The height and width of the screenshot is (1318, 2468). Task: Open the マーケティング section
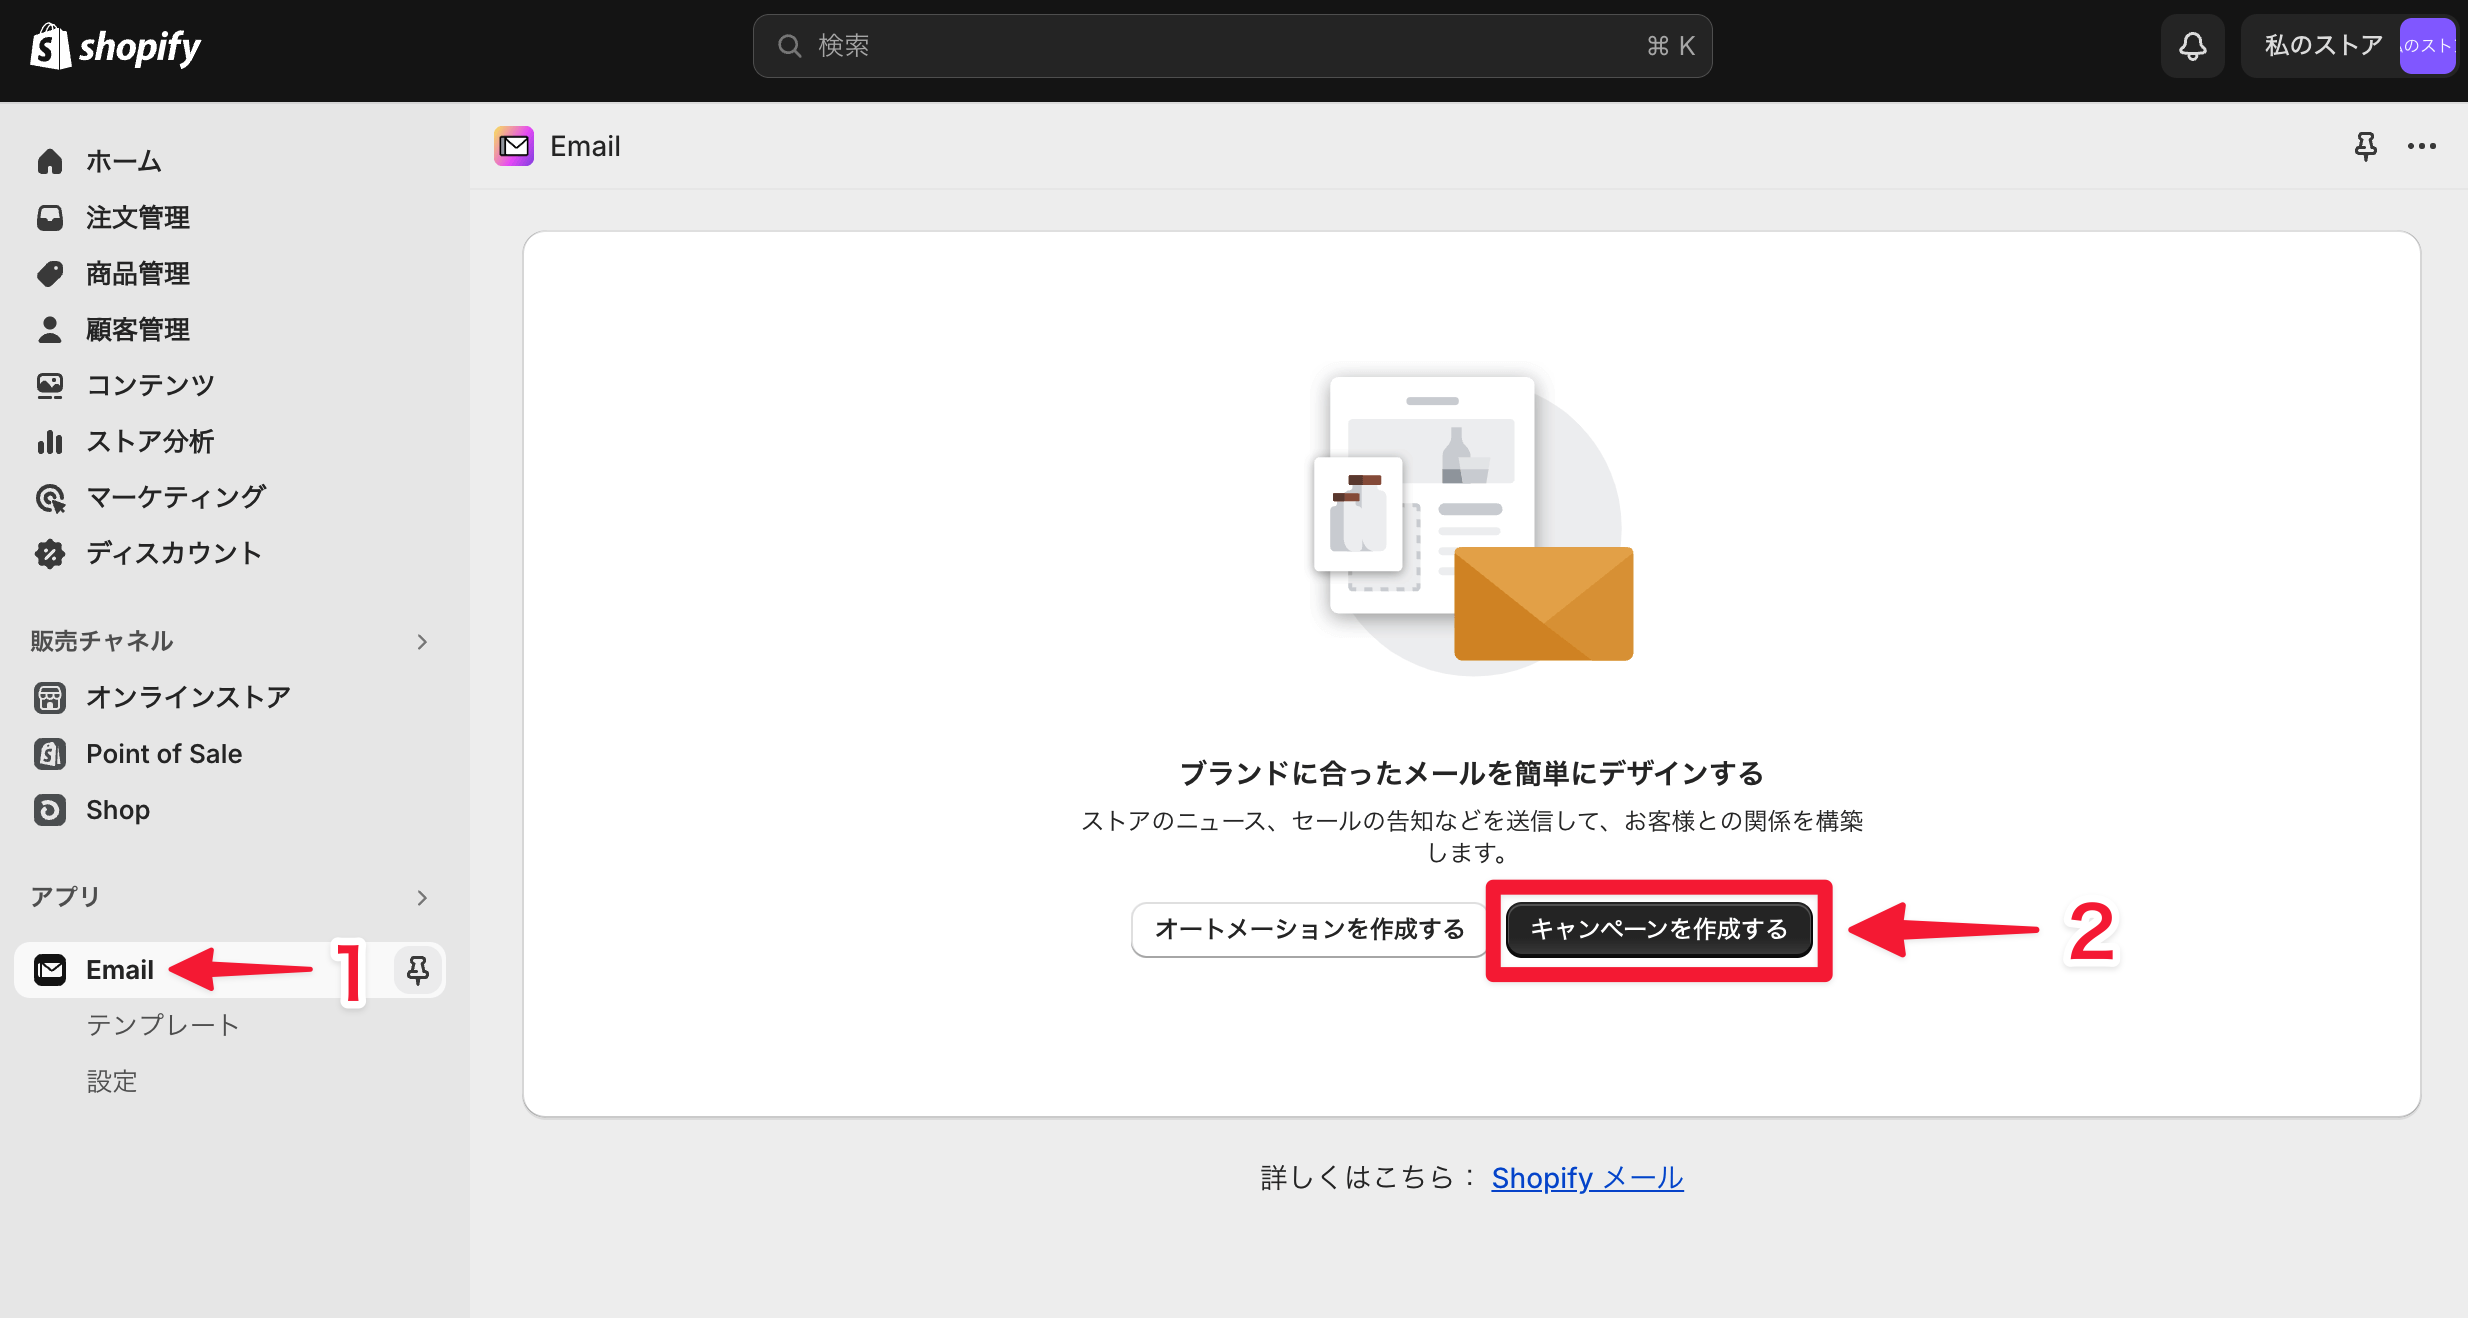click(176, 497)
